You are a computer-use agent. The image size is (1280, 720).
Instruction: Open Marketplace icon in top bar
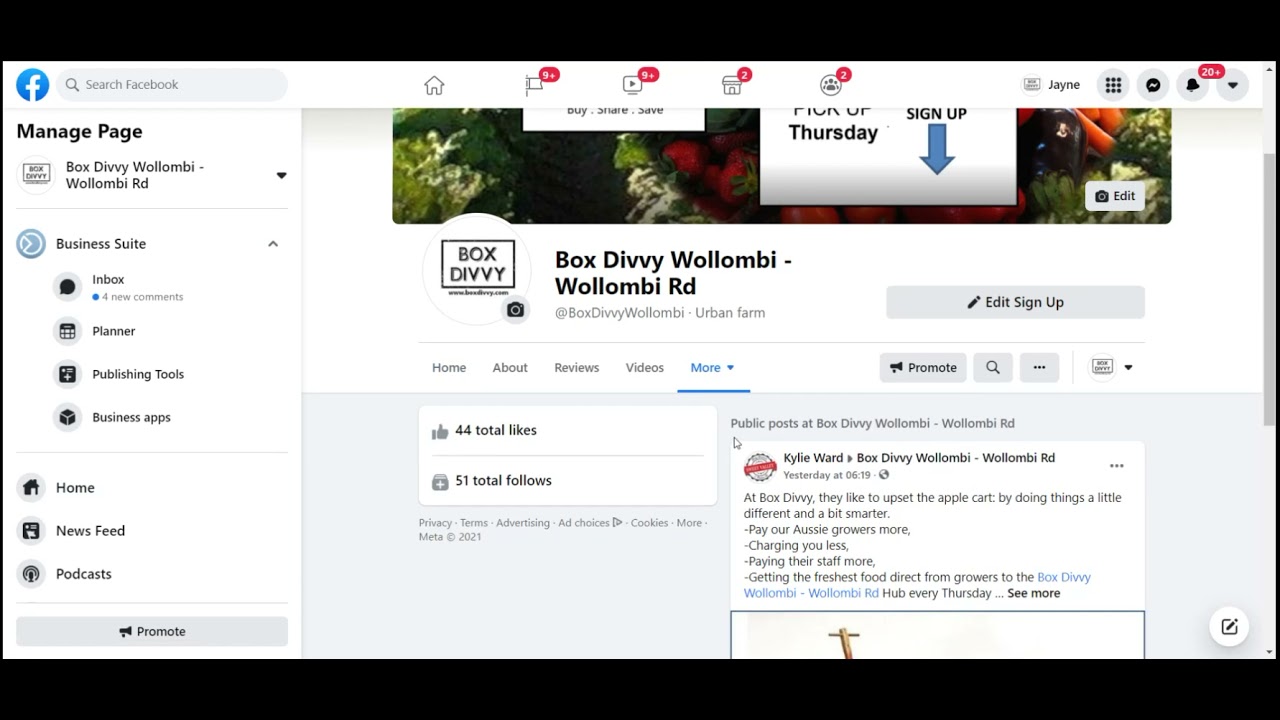732,85
